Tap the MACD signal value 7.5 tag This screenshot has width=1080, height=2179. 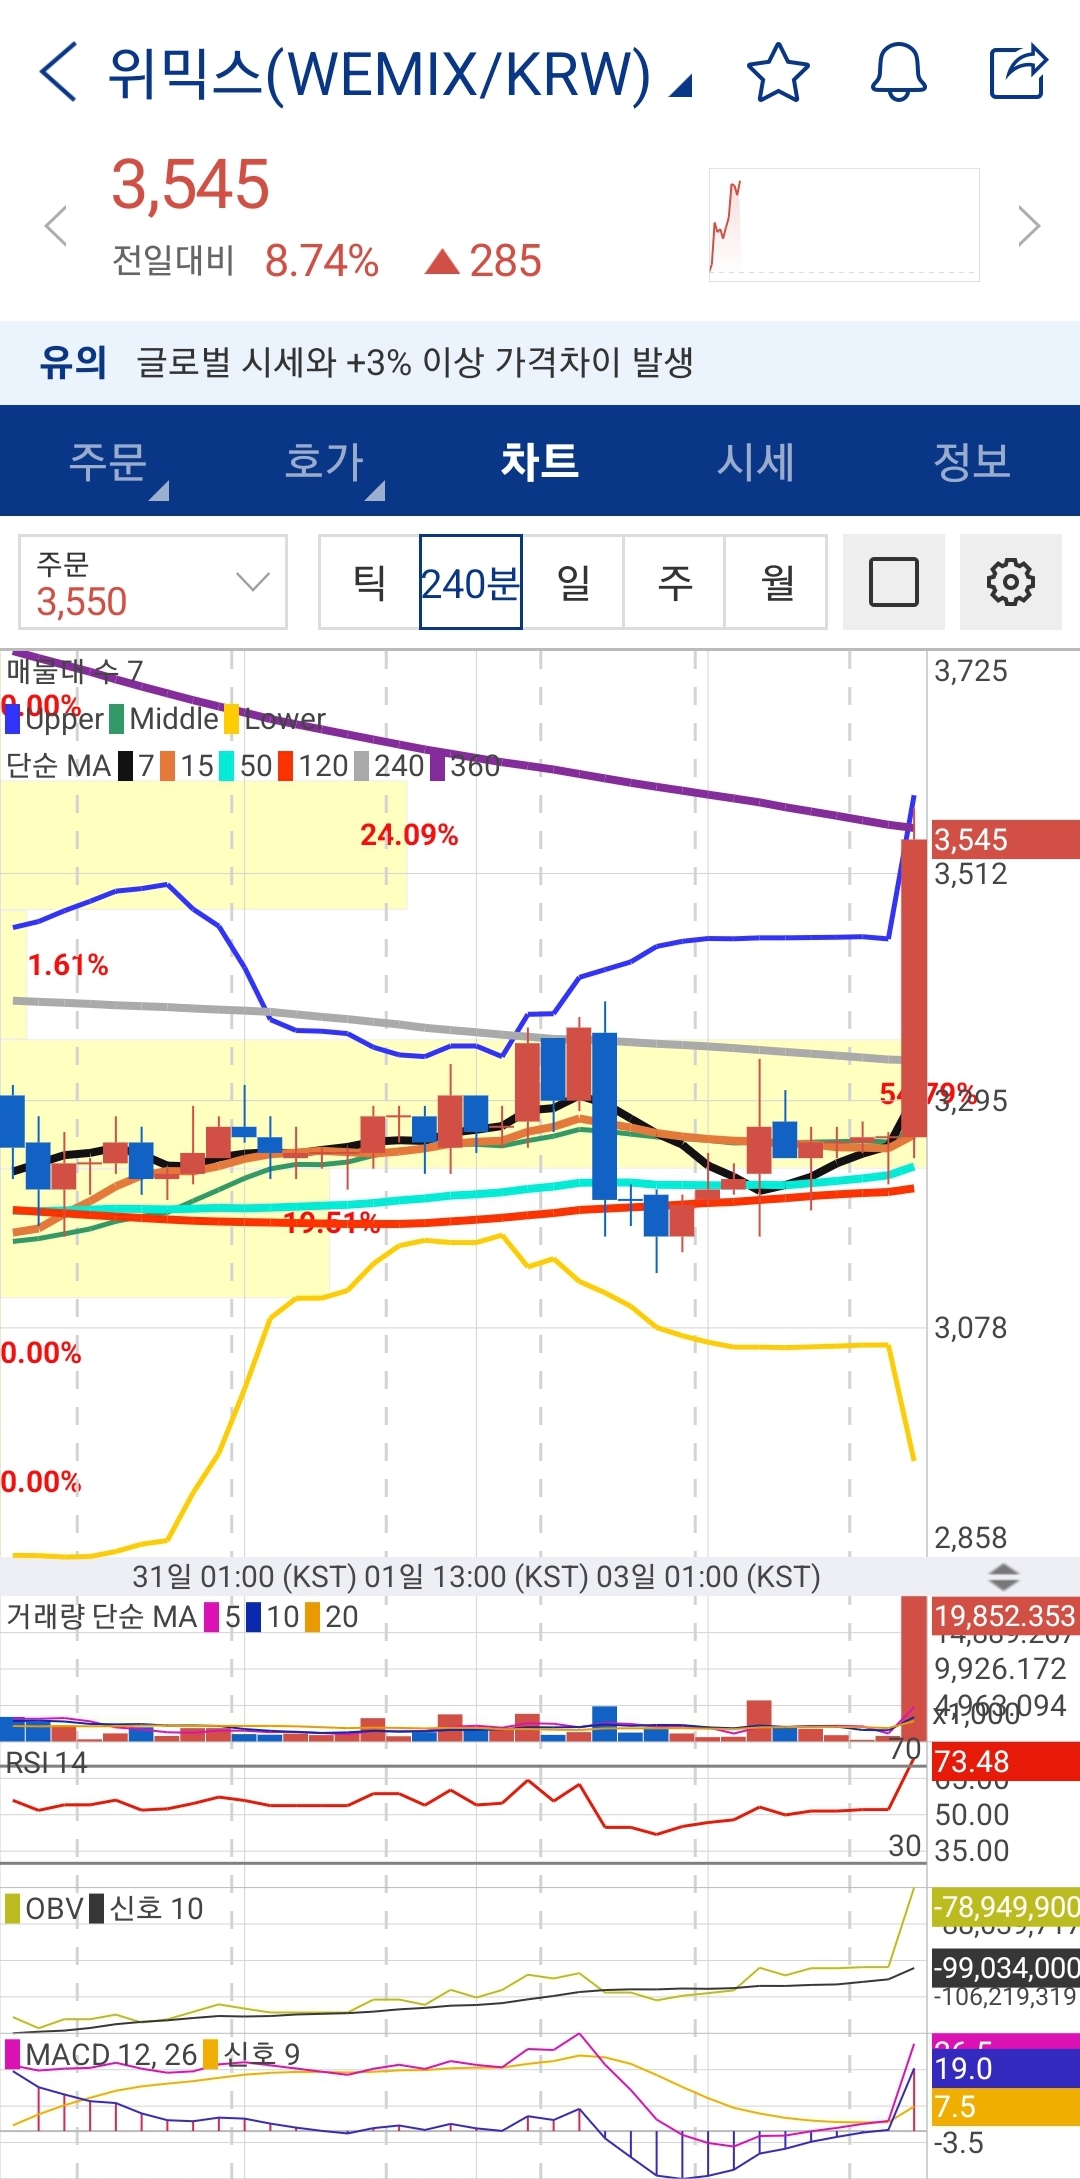click(1005, 2106)
